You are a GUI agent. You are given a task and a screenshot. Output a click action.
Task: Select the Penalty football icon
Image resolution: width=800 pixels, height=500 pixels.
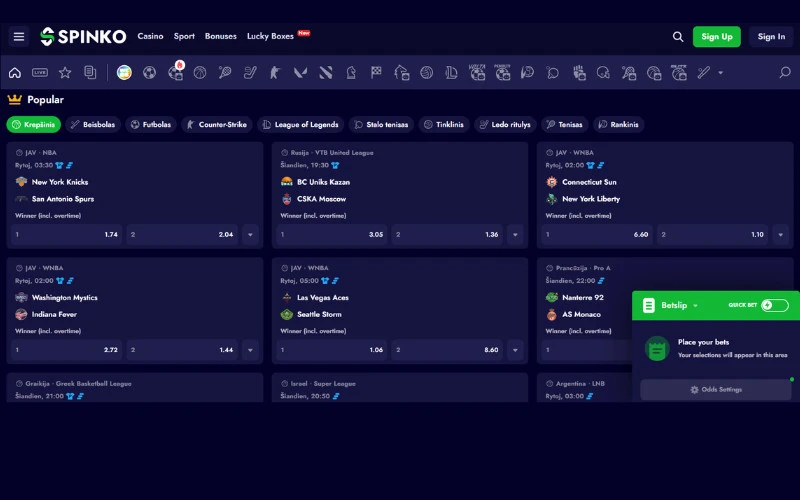click(503, 72)
